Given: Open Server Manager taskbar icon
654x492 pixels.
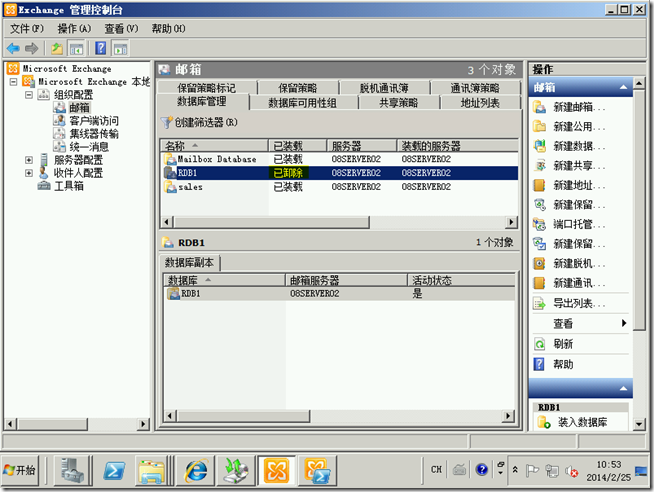Looking at the screenshot, I should [x=72, y=470].
